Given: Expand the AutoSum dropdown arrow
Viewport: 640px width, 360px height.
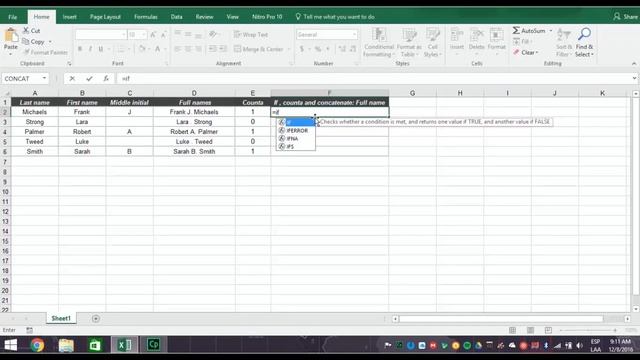Looking at the screenshot, I should point(551,31).
